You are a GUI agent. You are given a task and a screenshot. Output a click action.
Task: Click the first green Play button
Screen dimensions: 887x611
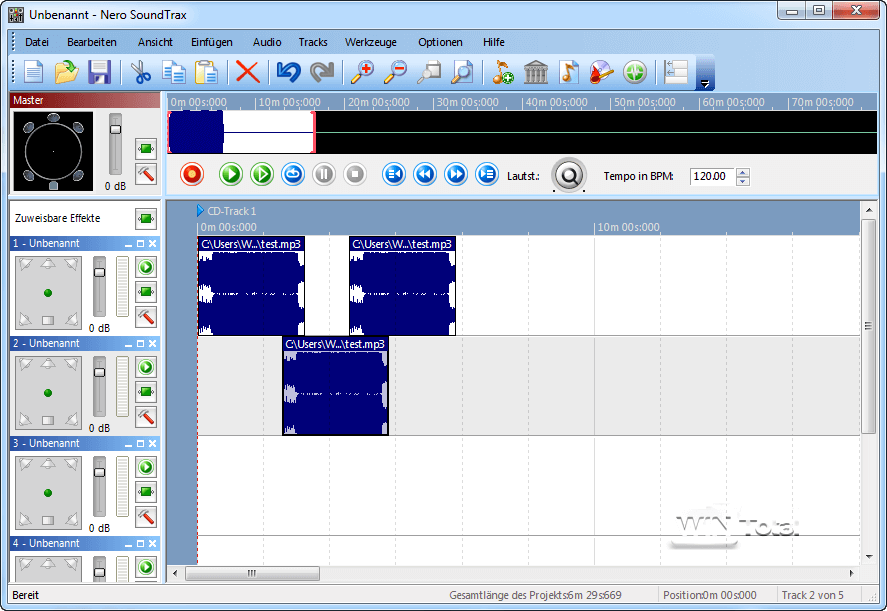click(x=231, y=174)
